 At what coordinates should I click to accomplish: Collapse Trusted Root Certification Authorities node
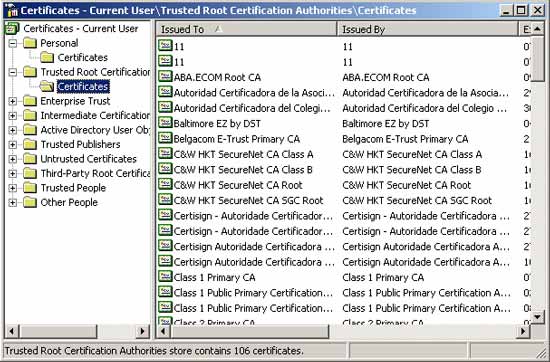(x=13, y=72)
